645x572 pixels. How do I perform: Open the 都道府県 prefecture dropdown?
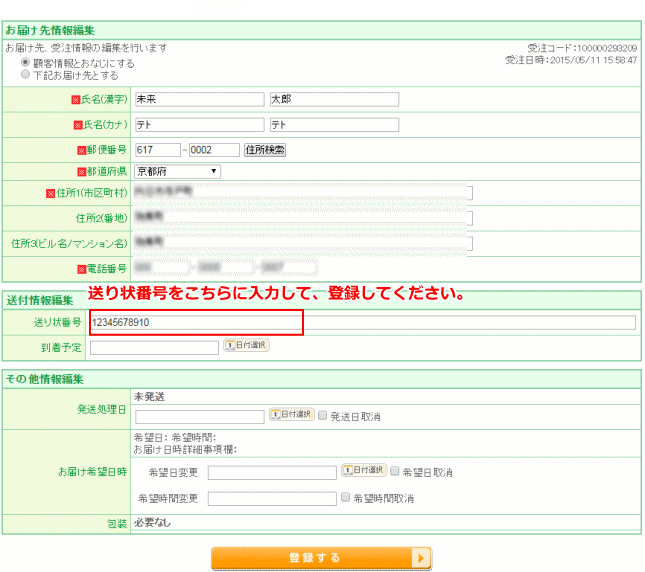(177, 171)
